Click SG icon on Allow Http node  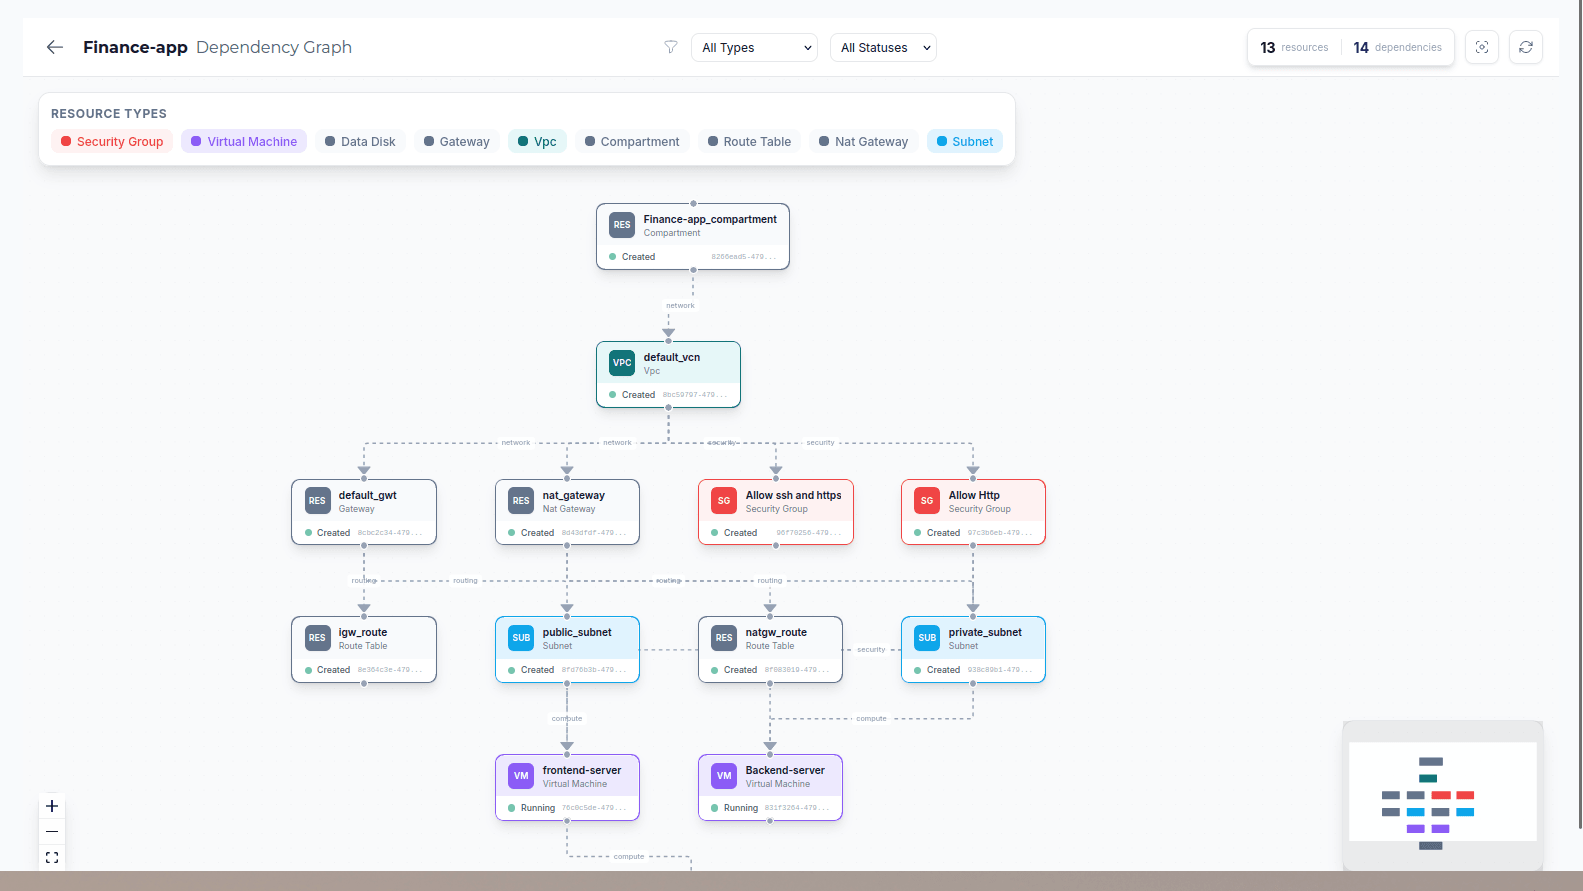(x=927, y=501)
